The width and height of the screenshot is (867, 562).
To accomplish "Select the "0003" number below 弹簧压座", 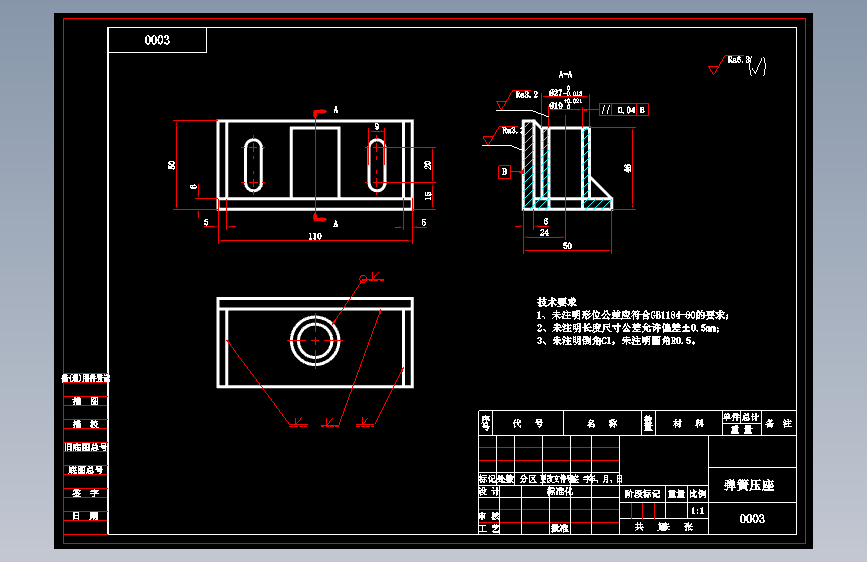I will click(x=752, y=518).
